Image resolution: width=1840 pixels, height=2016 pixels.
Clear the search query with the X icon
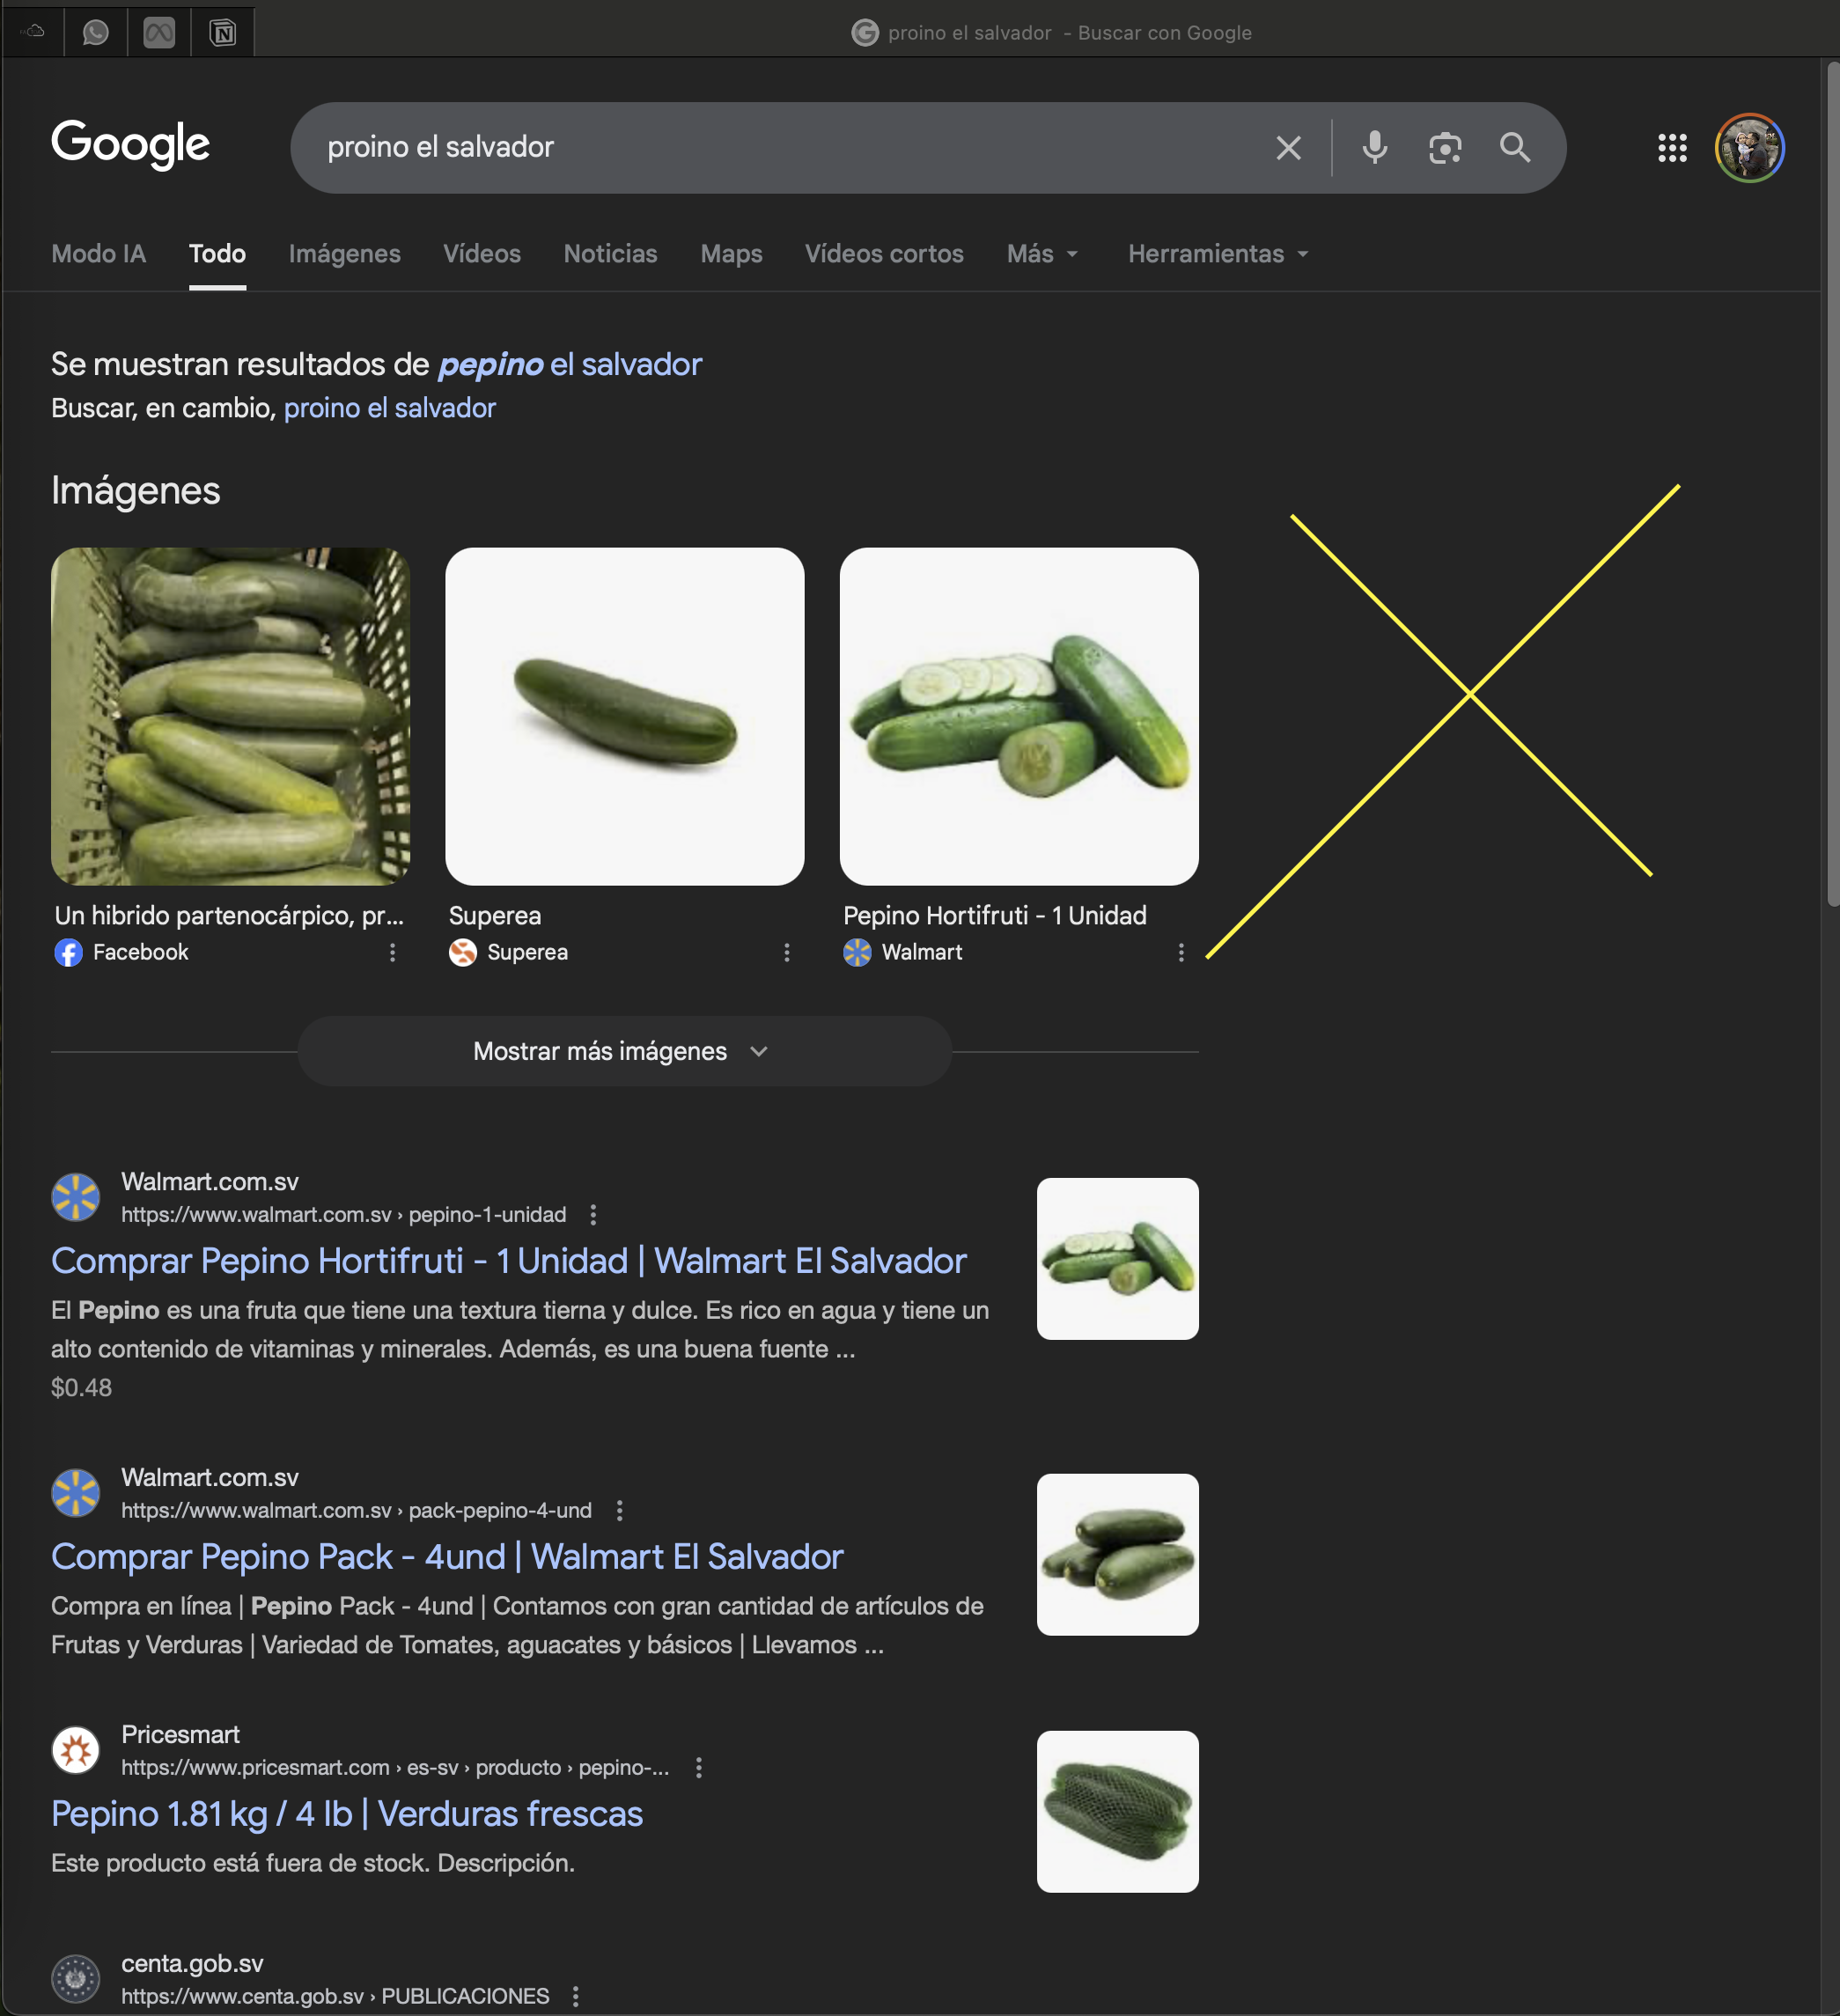[1289, 148]
